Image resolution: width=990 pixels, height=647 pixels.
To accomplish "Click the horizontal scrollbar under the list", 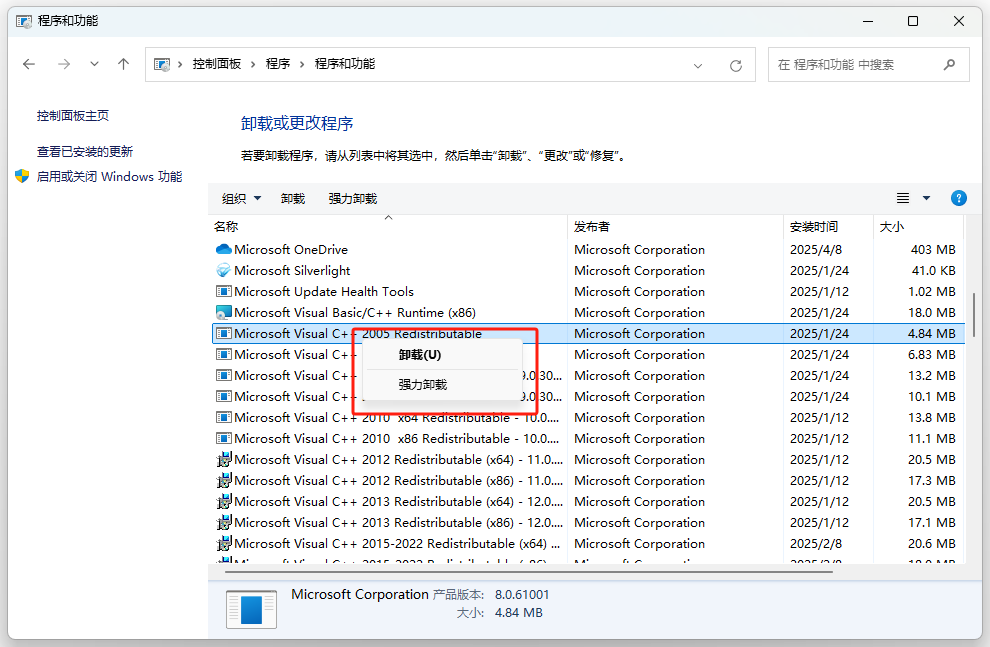I will 528,572.
